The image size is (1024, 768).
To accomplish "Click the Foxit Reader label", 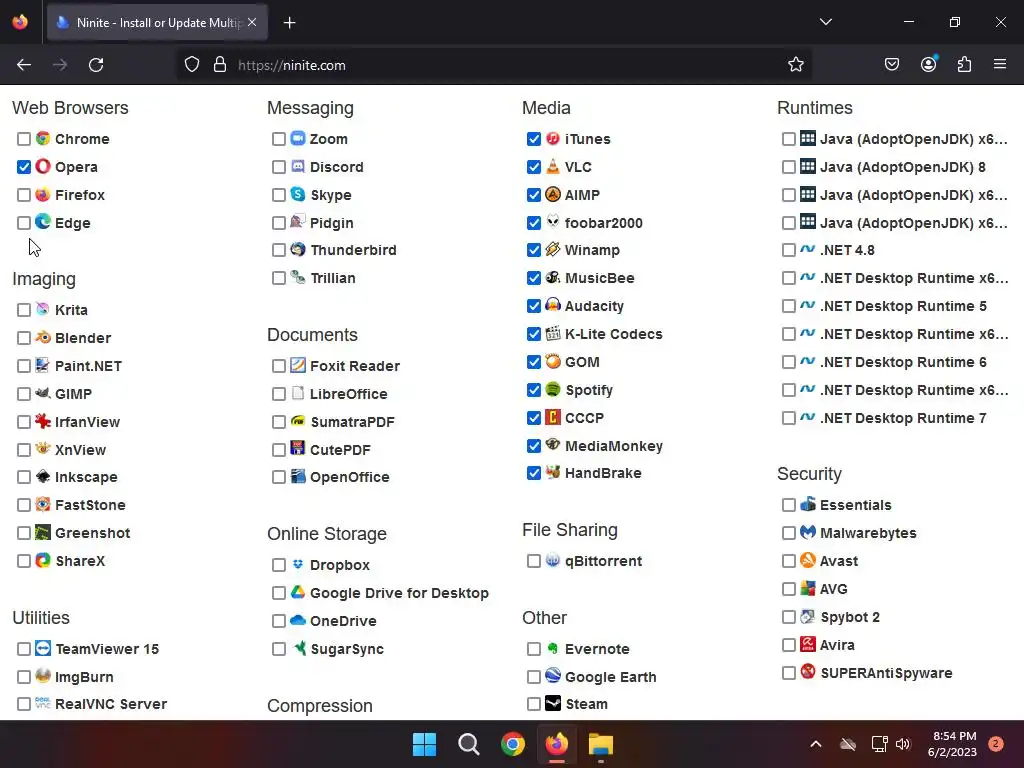I will [355, 366].
